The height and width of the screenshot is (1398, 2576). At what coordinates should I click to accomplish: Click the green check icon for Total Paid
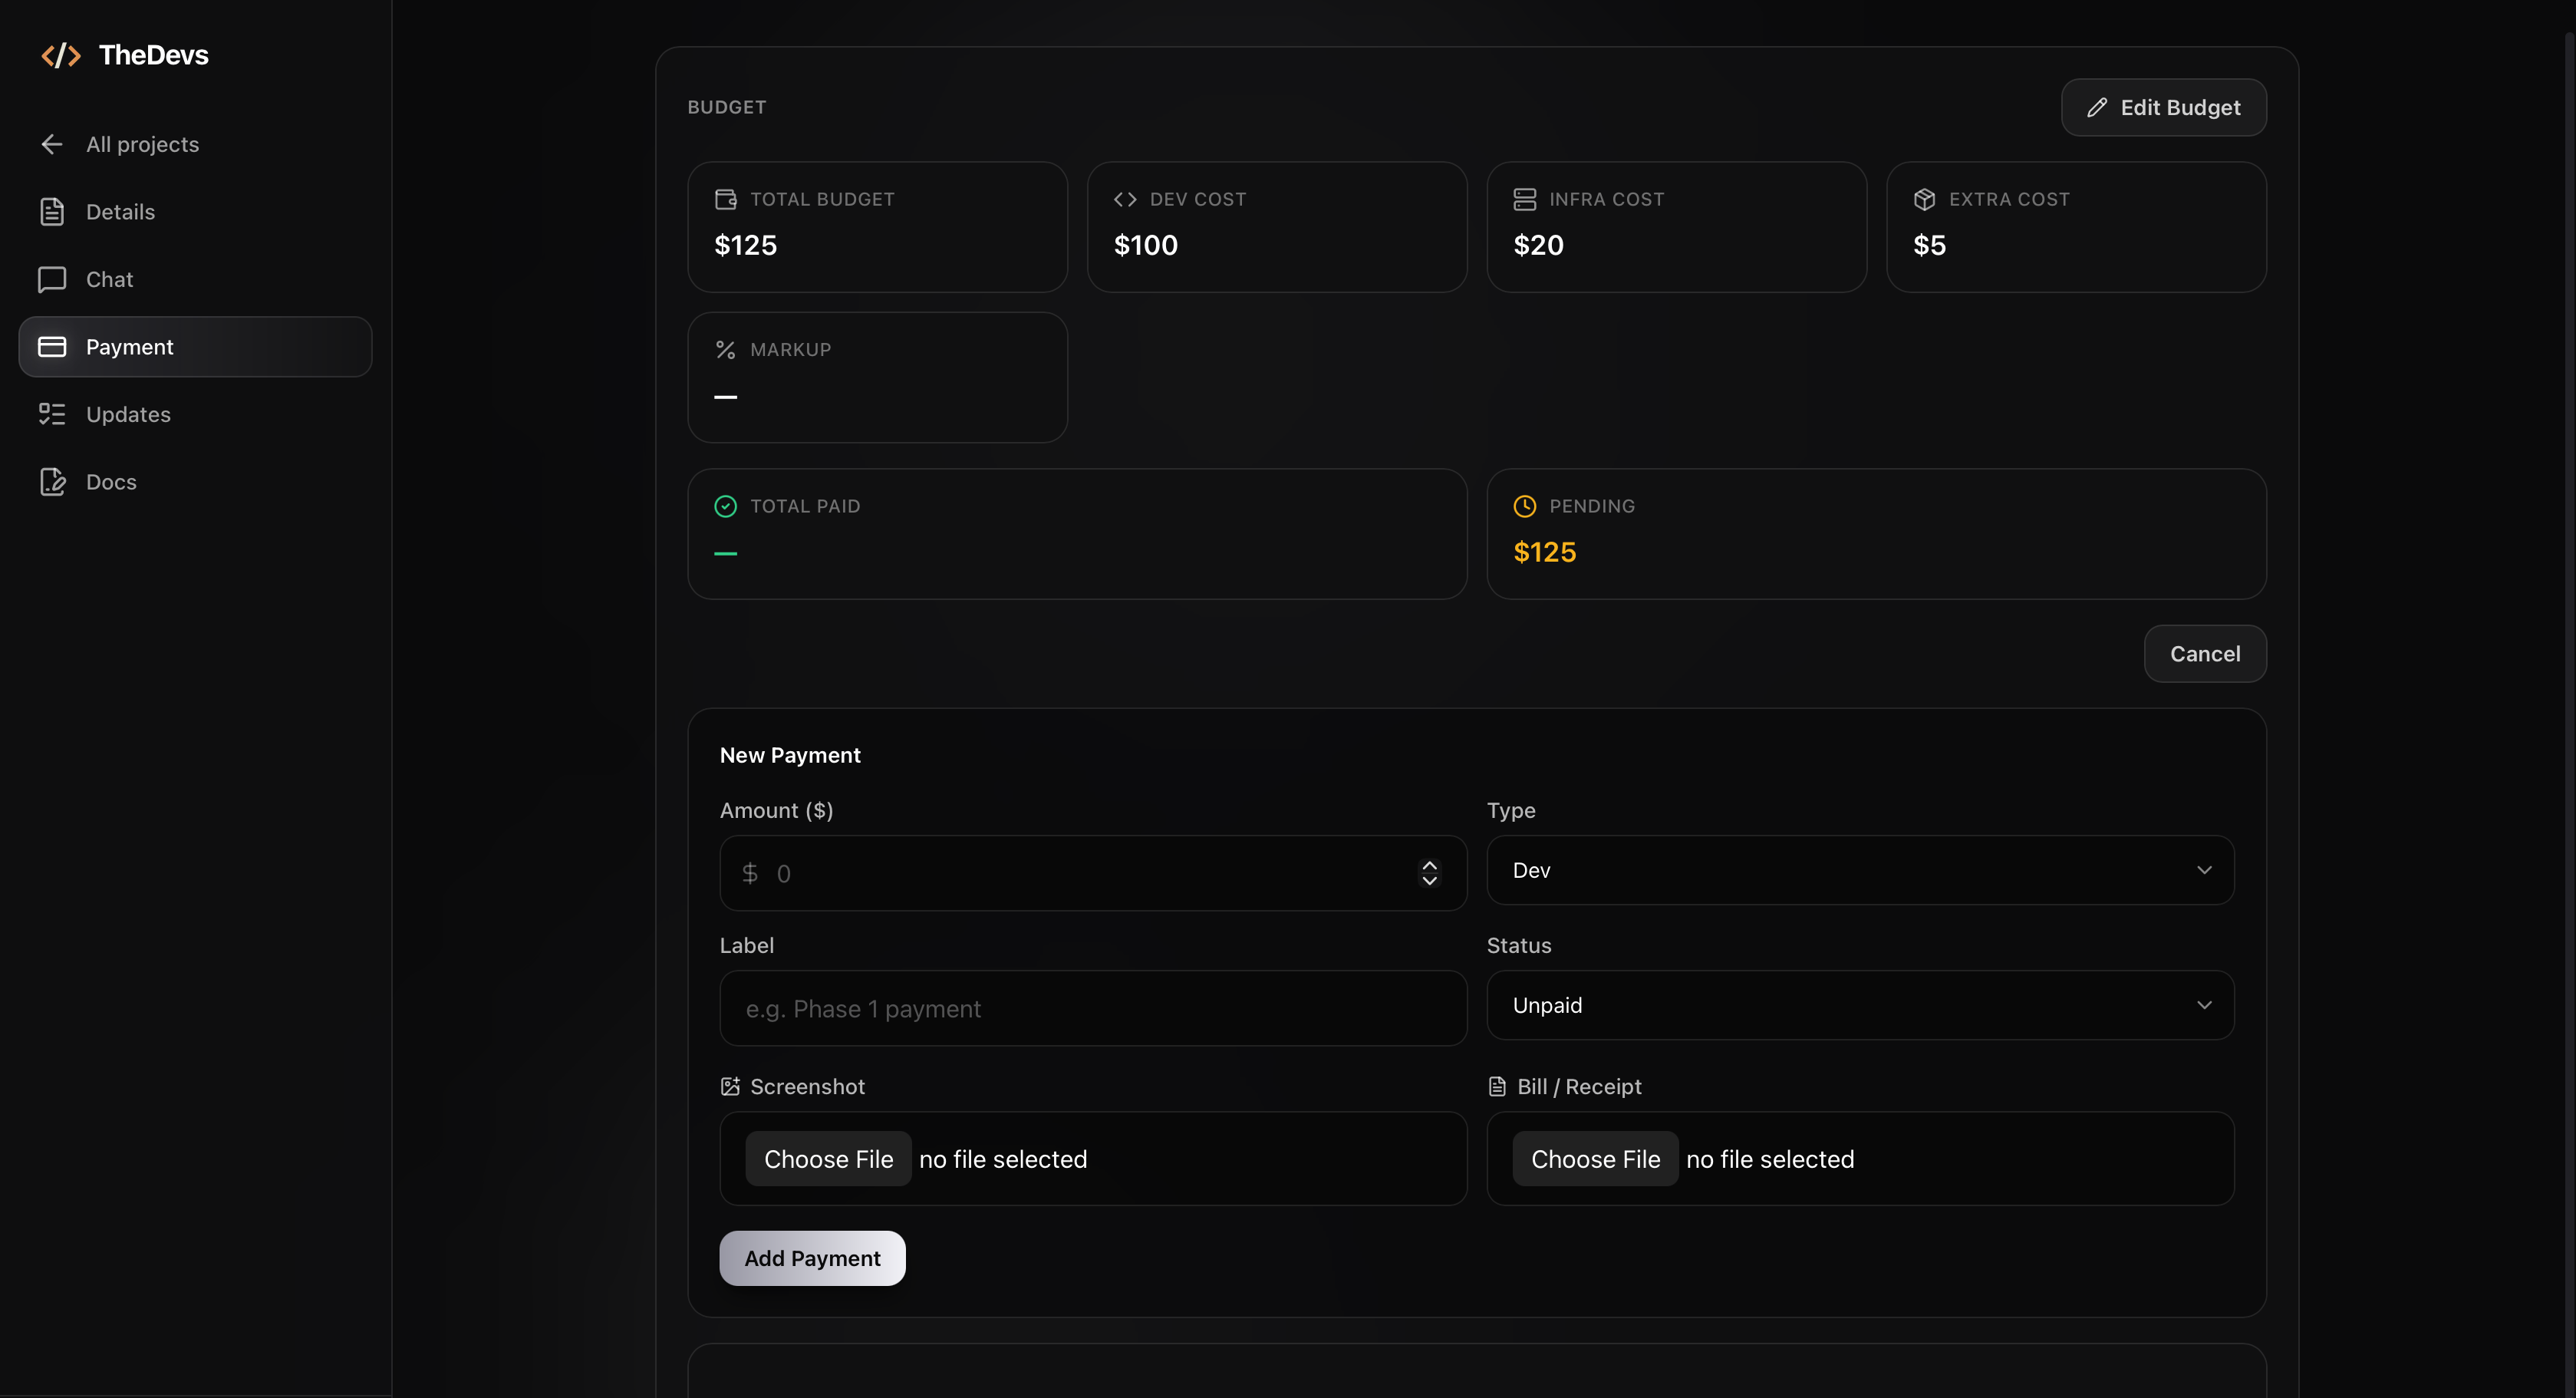pyautogui.click(x=726, y=506)
